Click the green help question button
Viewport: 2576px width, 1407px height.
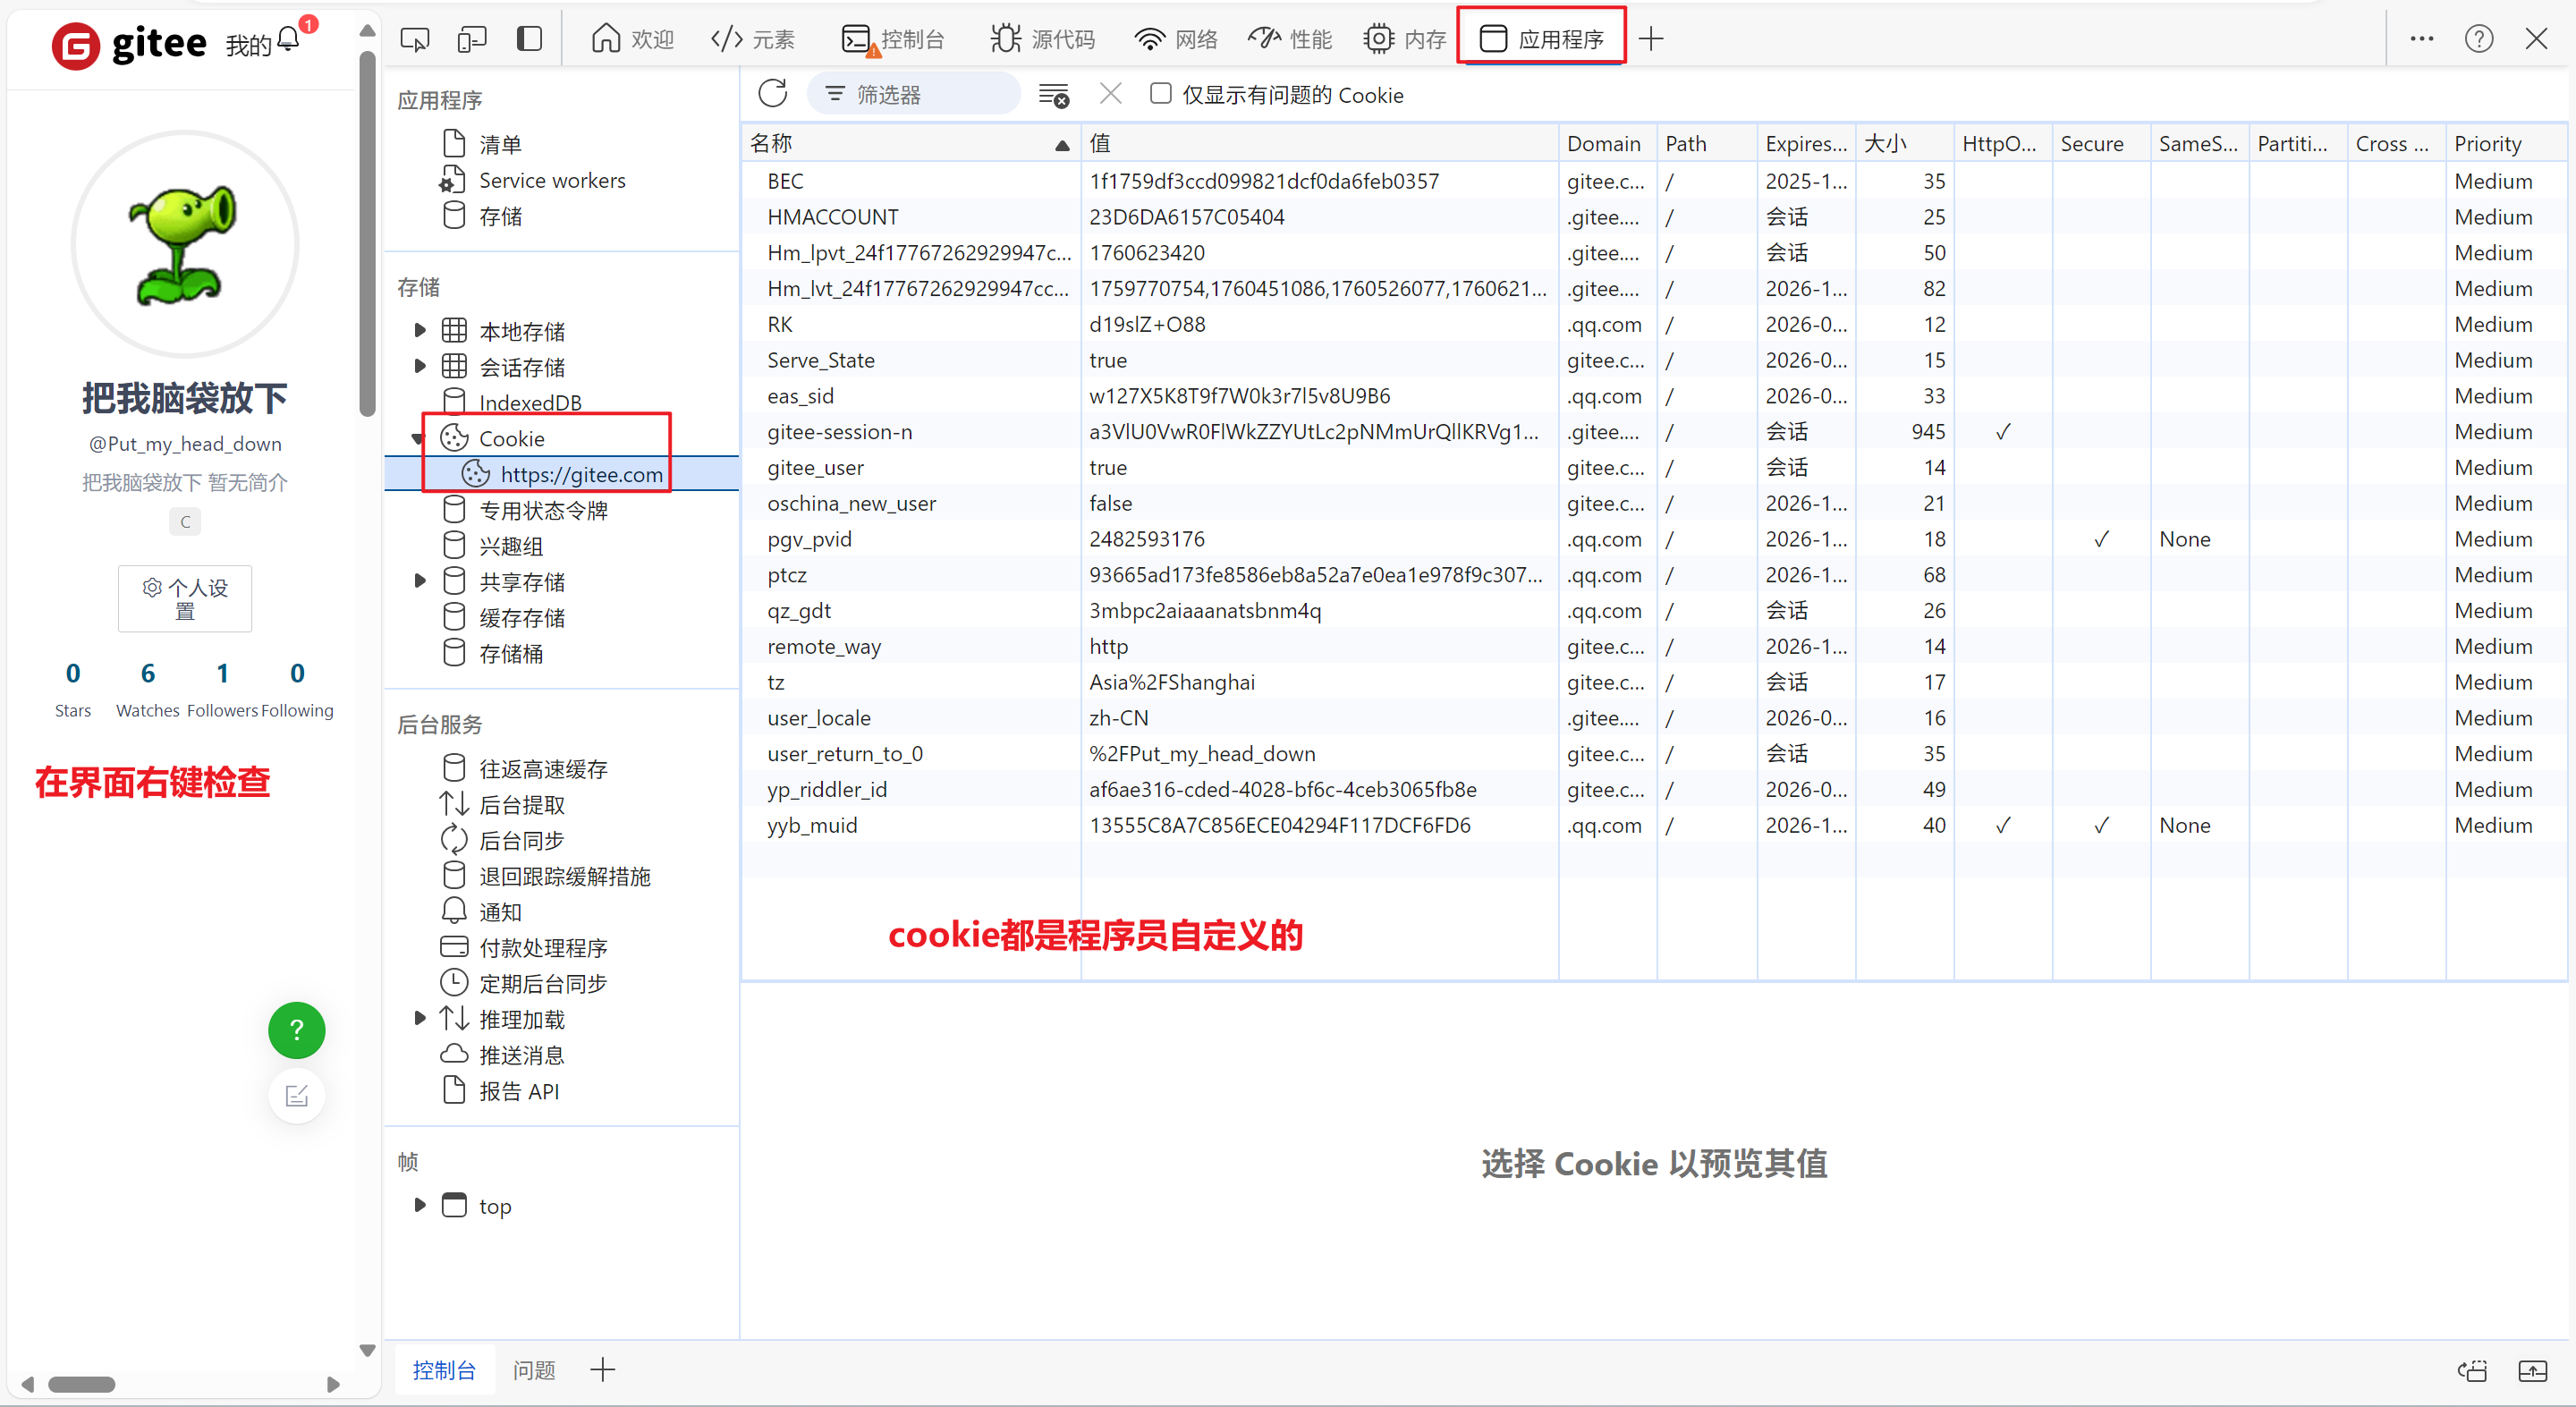(296, 1029)
